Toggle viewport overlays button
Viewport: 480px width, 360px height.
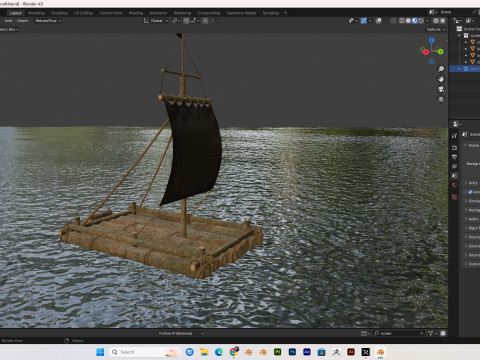[x=379, y=21]
